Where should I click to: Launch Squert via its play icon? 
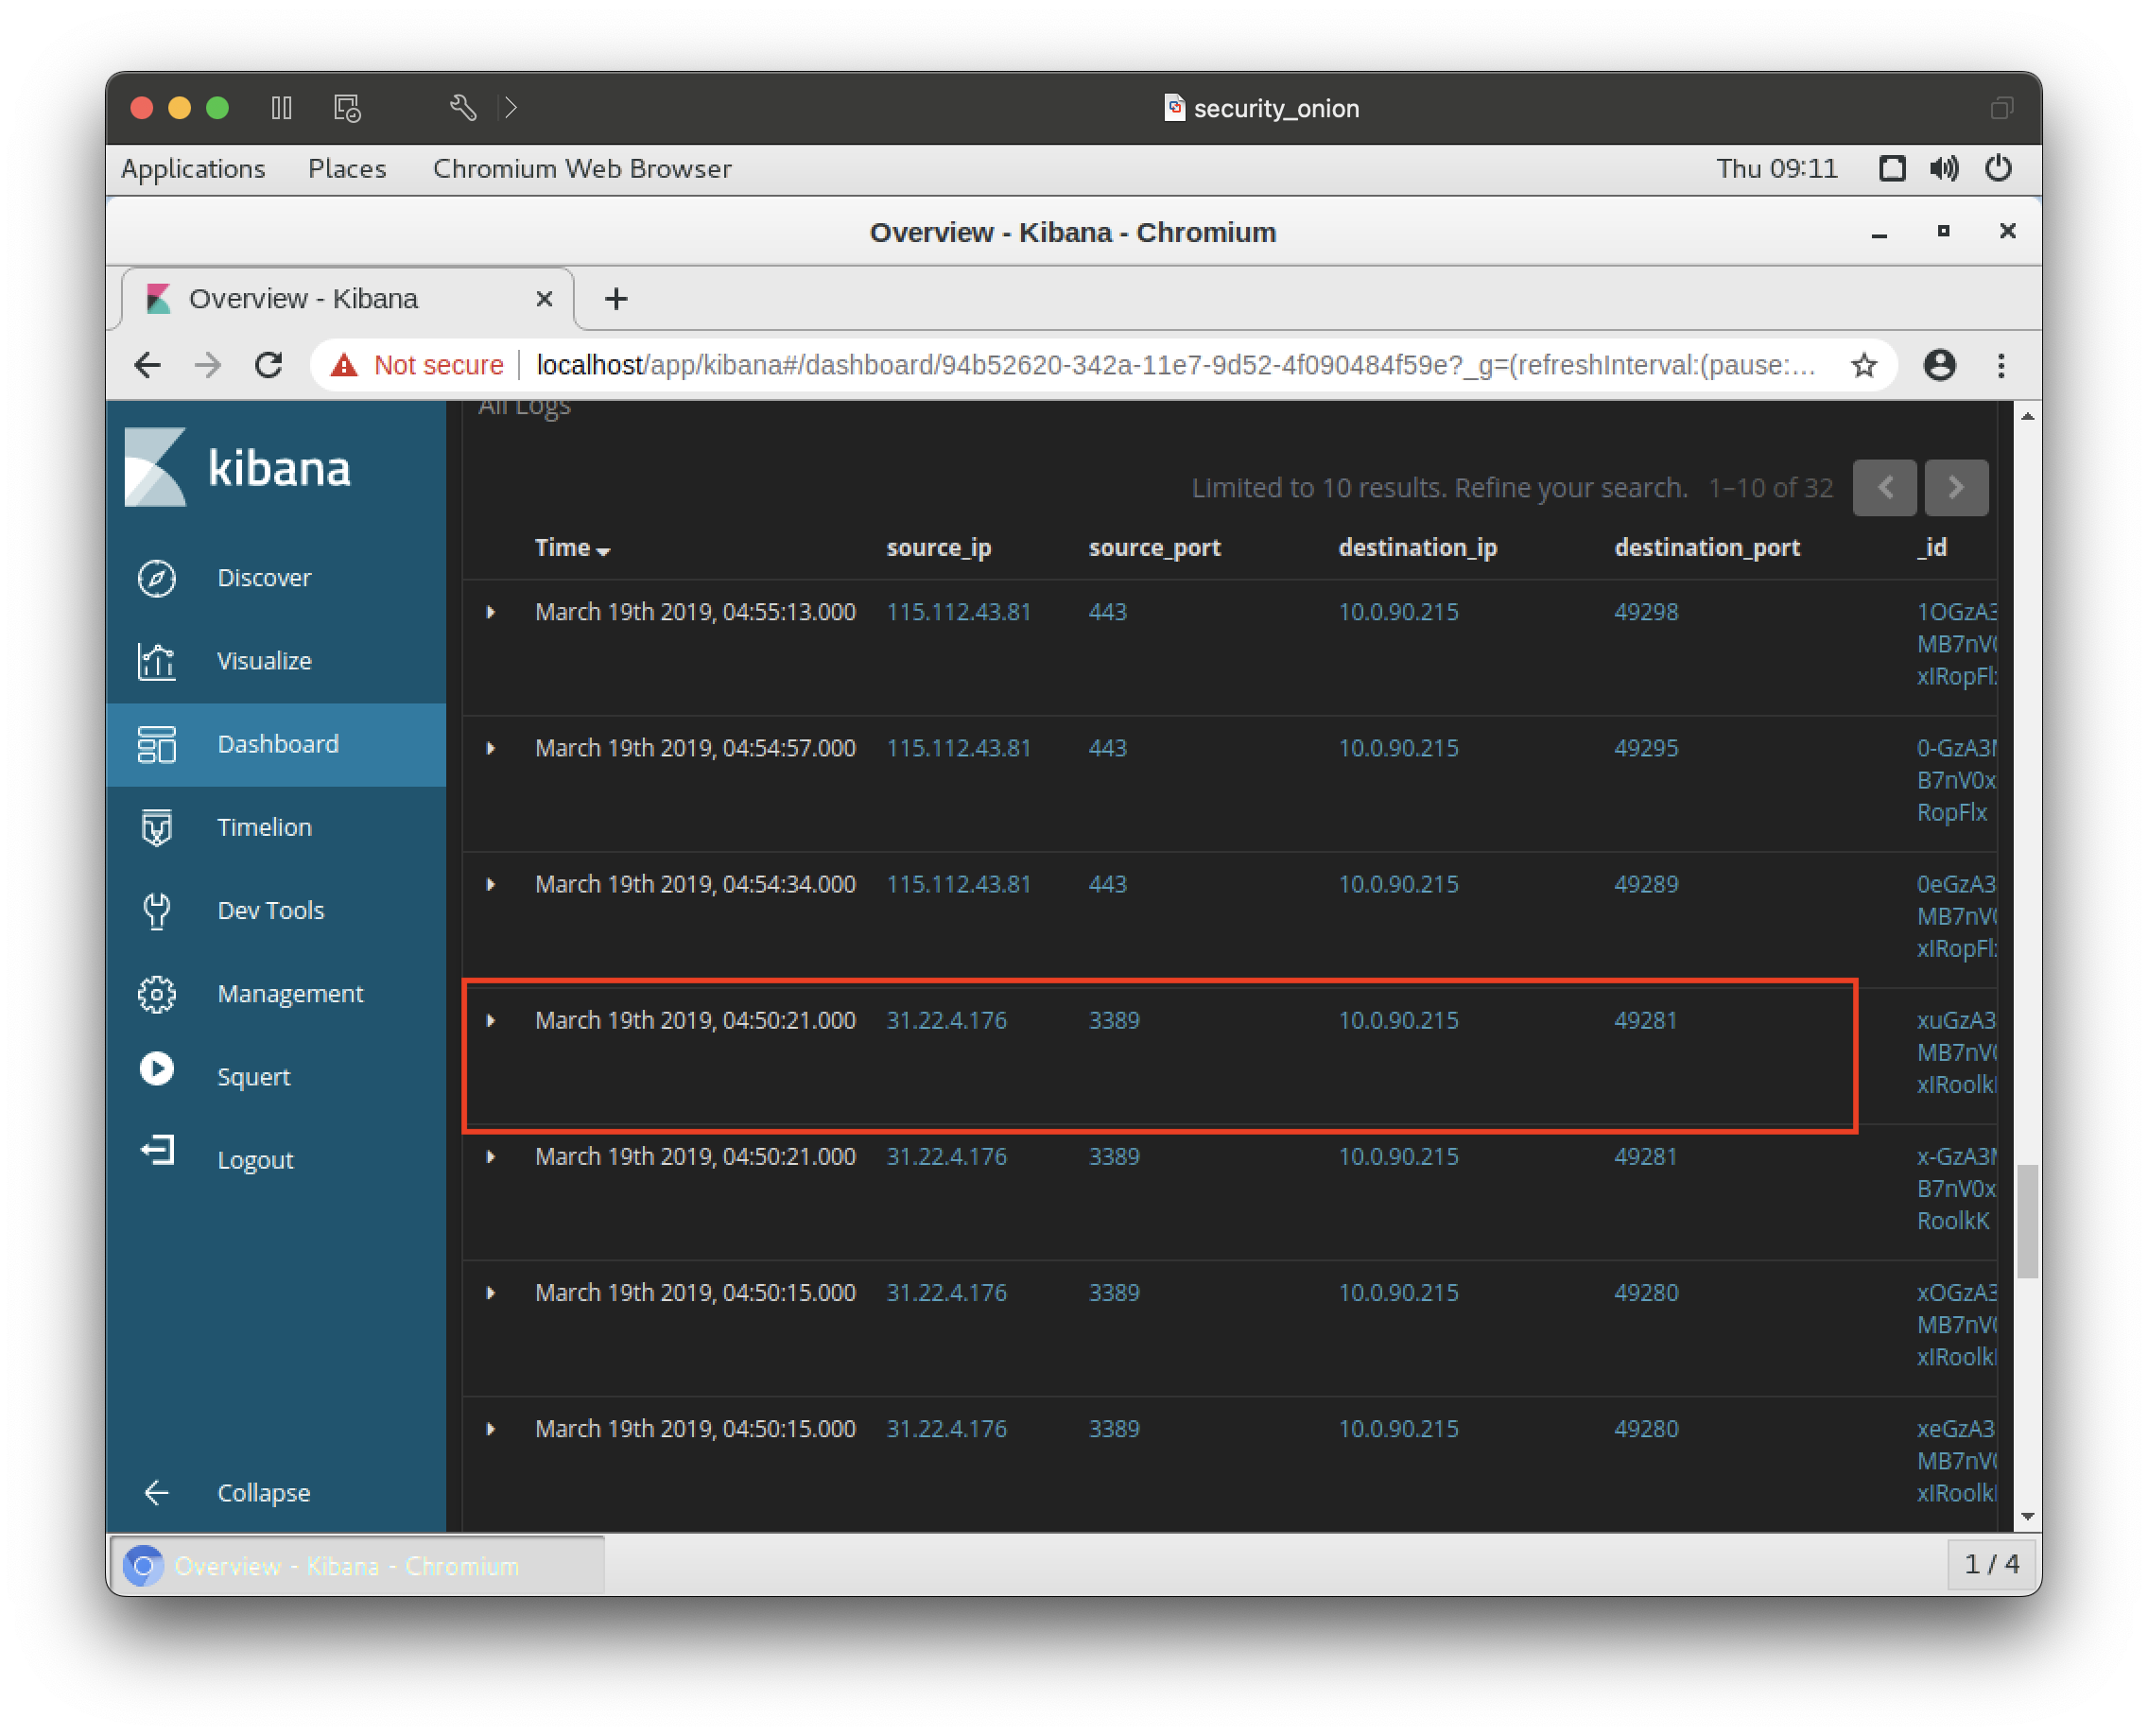(157, 1069)
